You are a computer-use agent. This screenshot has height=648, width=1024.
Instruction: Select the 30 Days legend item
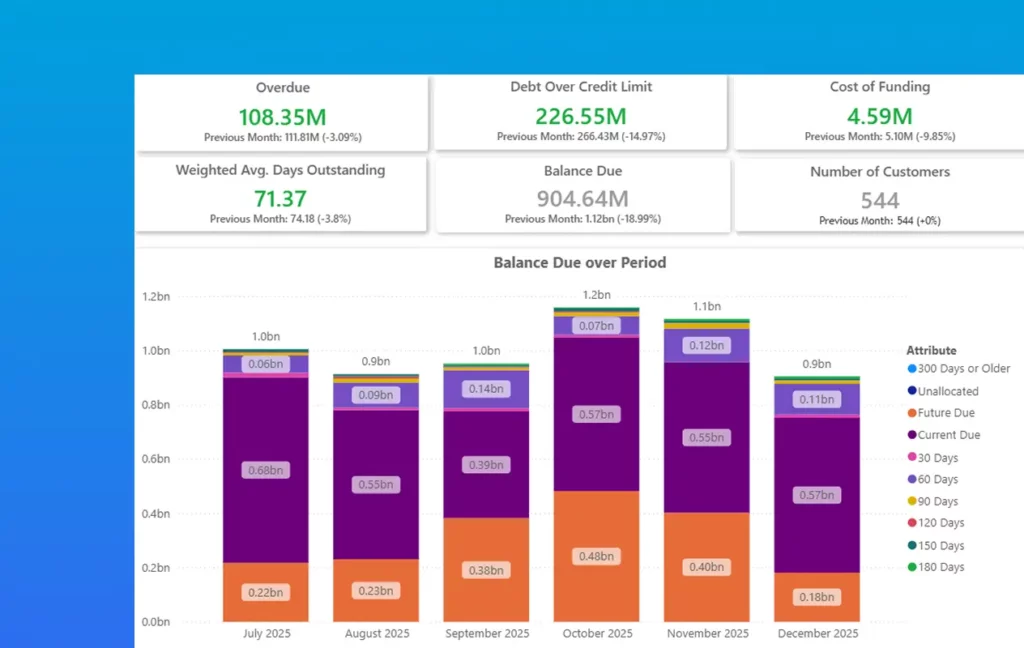(x=937, y=458)
